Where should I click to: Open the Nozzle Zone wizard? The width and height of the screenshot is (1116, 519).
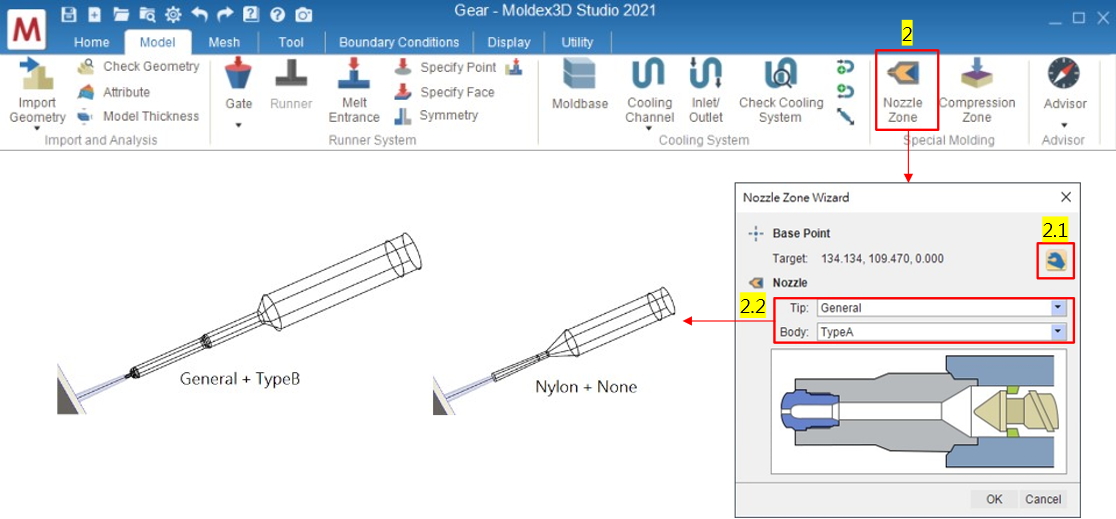(x=902, y=90)
